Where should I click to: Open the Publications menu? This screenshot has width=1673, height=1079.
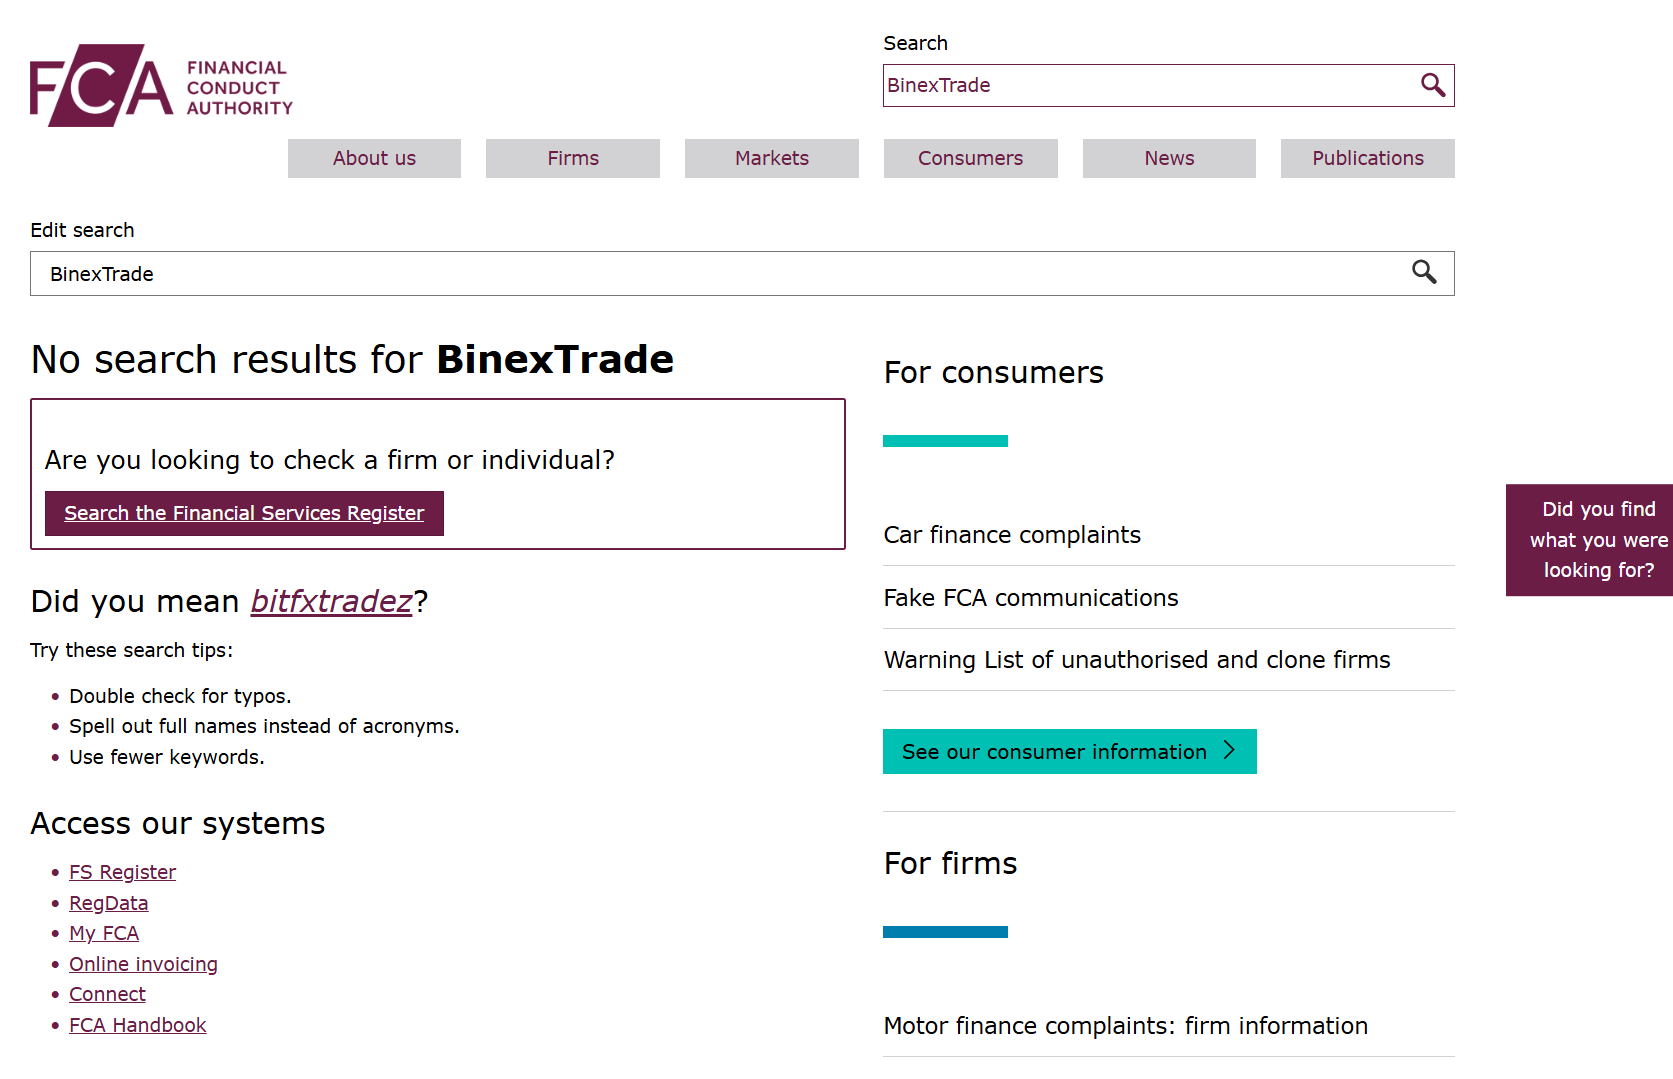1367,158
